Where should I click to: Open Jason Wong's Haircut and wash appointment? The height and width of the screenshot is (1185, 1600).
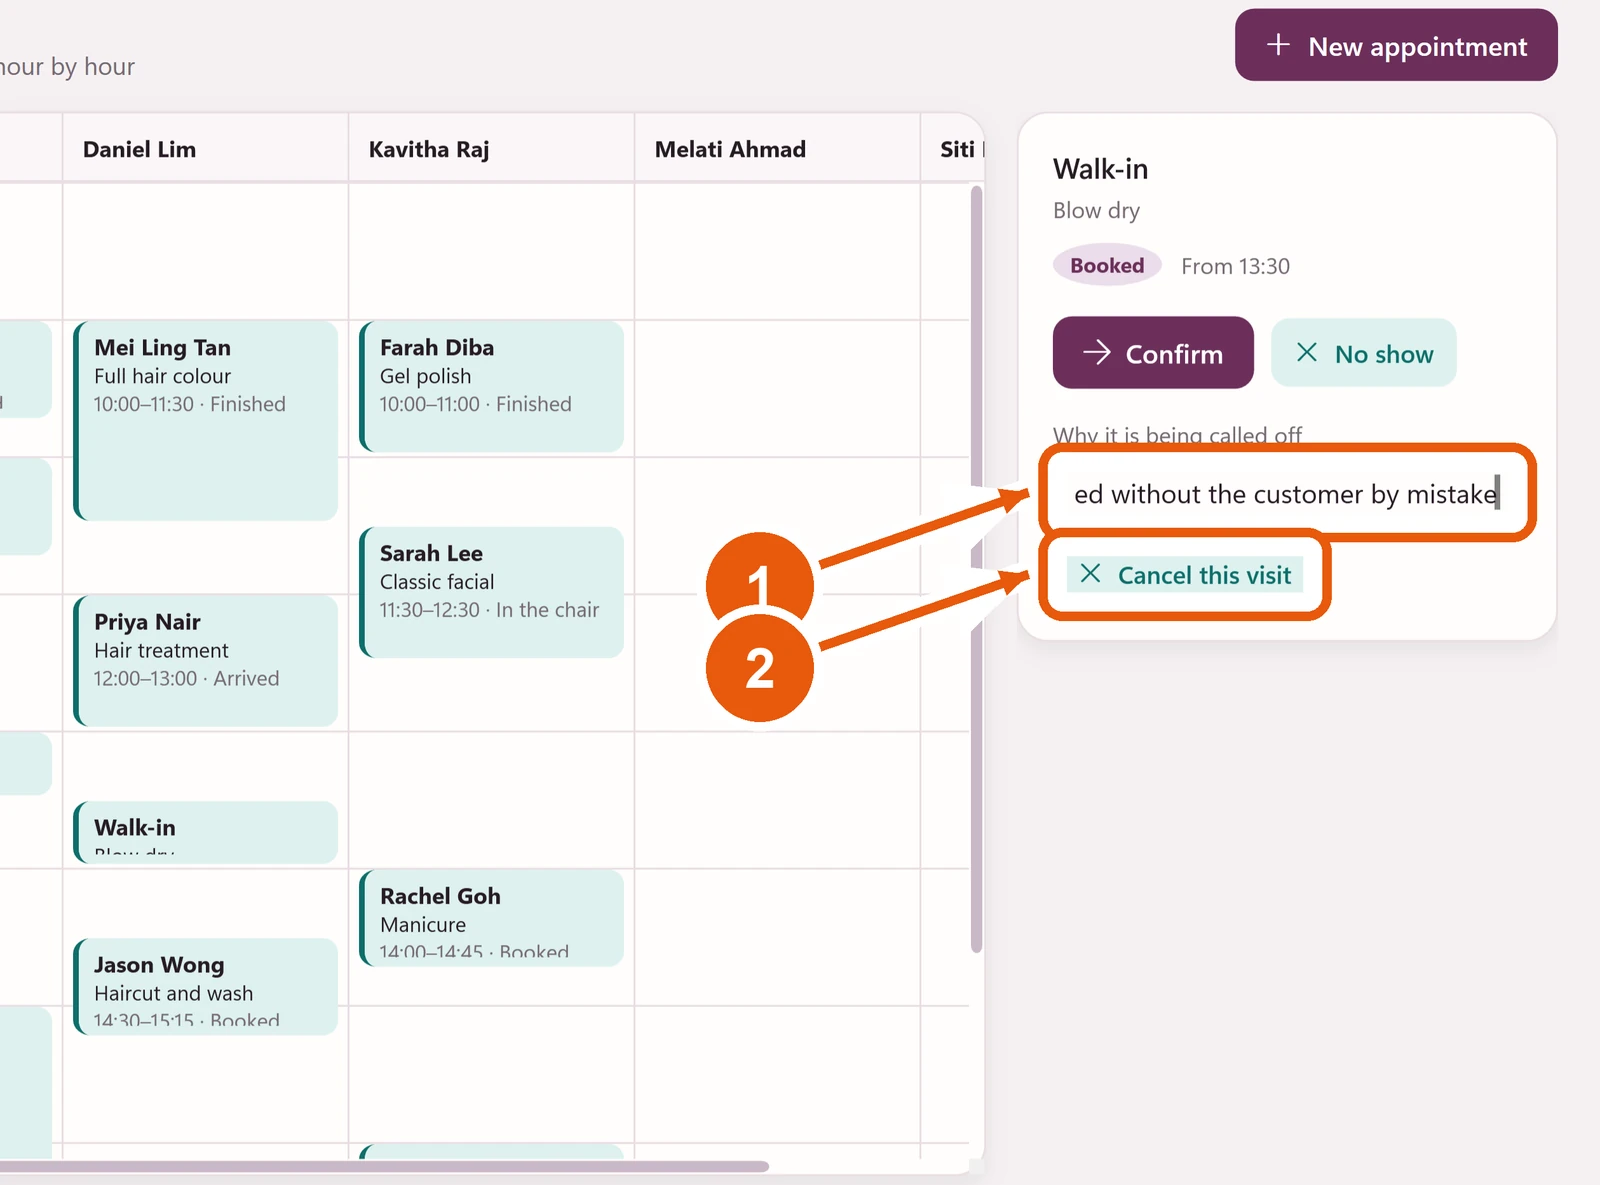point(206,987)
